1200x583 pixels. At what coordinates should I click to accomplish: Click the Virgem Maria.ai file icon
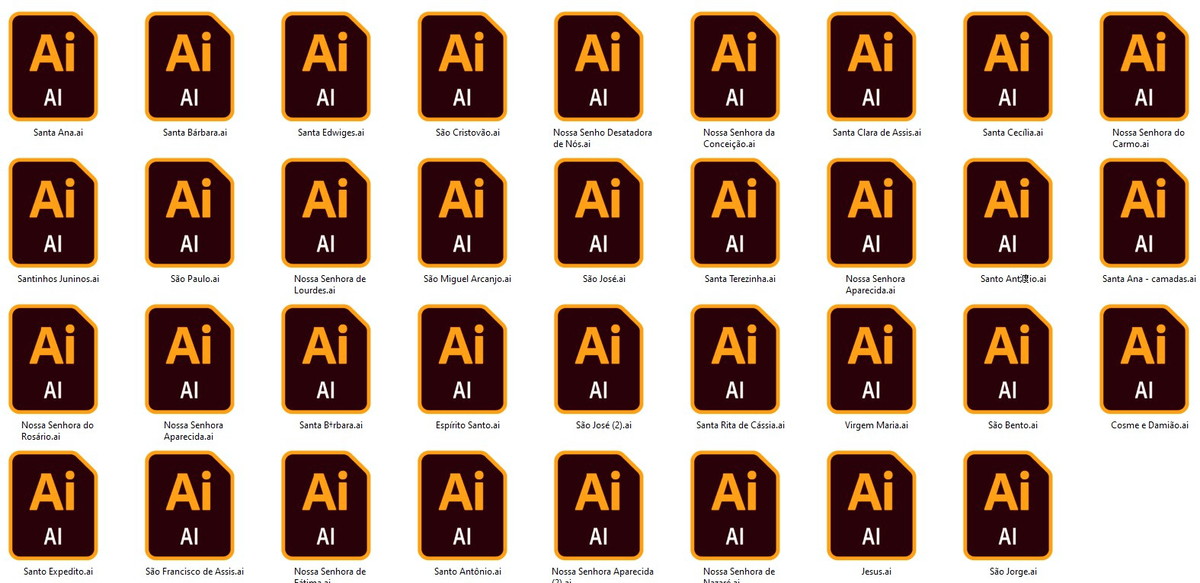(x=871, y=359)
